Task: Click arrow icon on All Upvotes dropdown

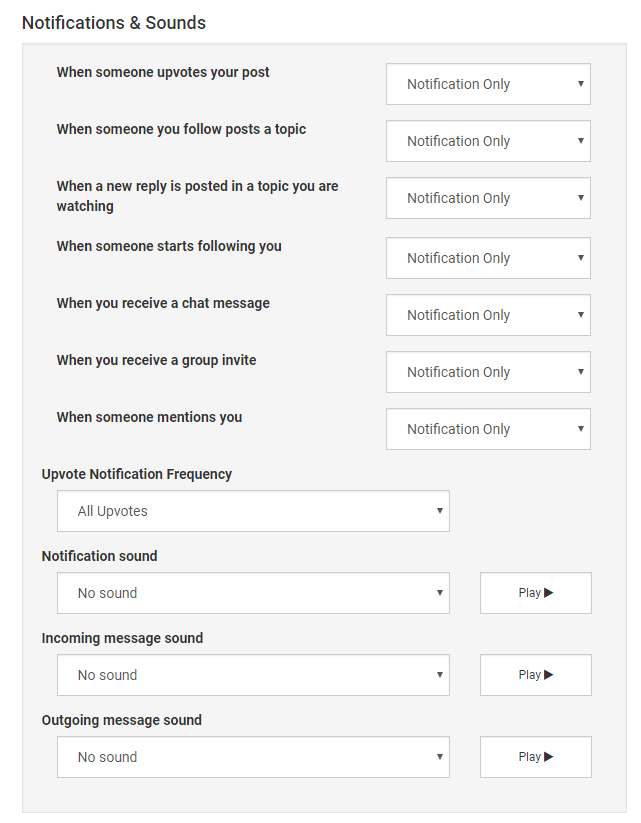Action: (x=440, y=511)
